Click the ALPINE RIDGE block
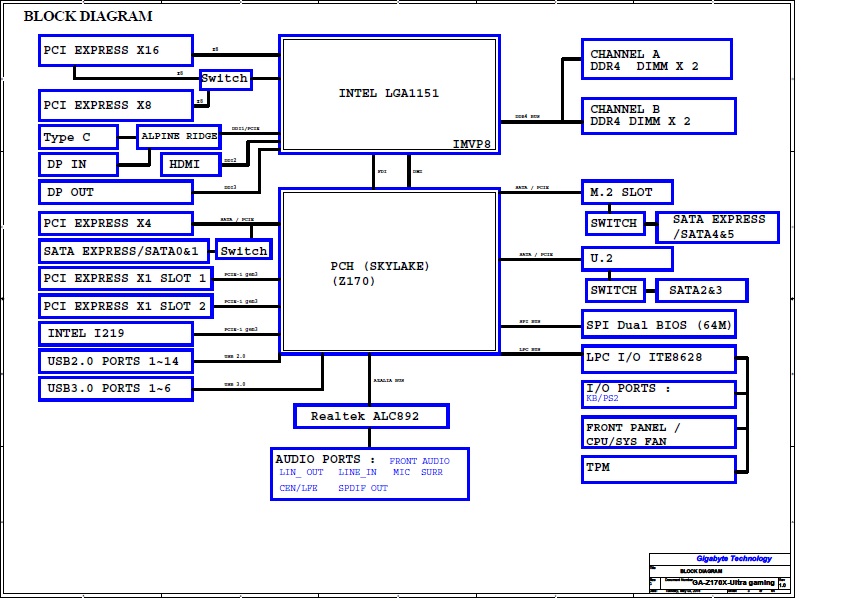 pos(178,136)
